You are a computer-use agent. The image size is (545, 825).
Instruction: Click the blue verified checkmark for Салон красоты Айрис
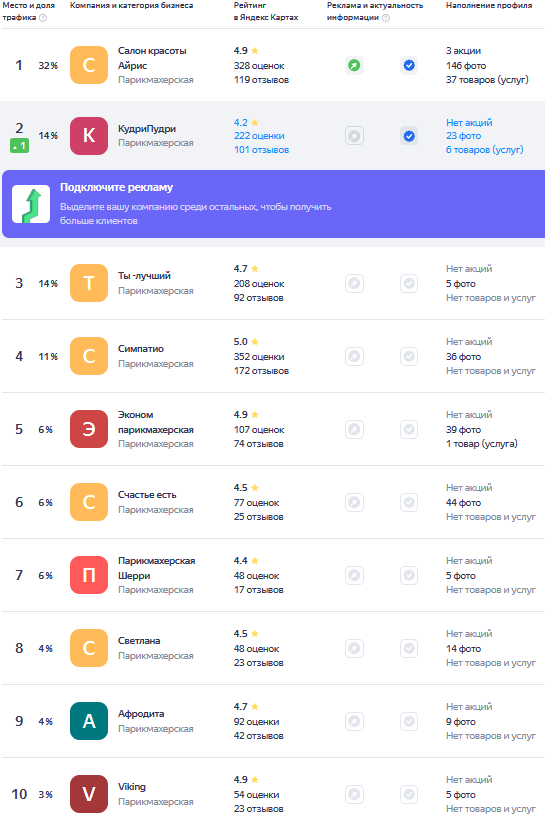tap(409, 66)
